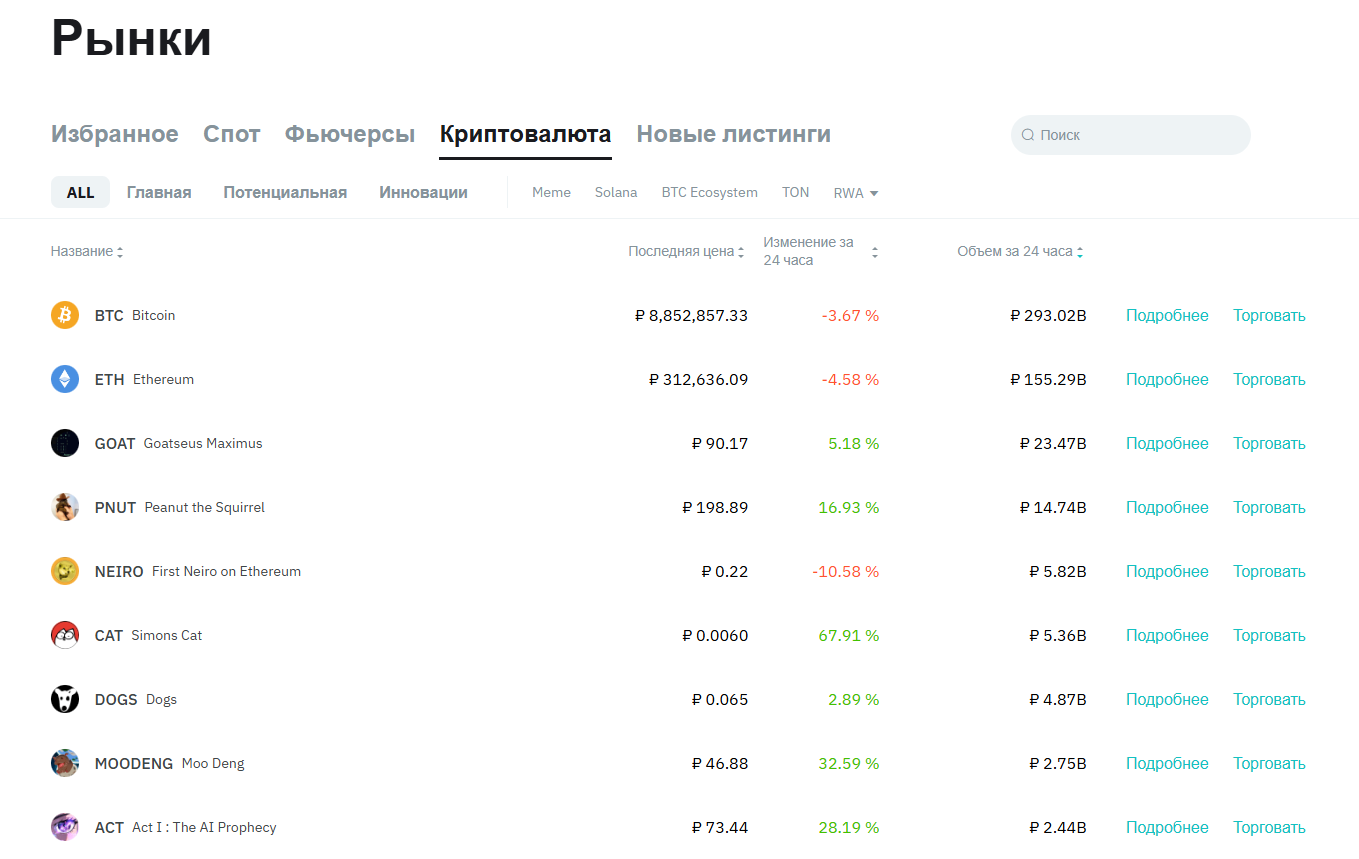The width and height of the screenshot is (1359, 859).
Task: Sort by Объем за 24 часа
Action: click(x=1020, y=252)
